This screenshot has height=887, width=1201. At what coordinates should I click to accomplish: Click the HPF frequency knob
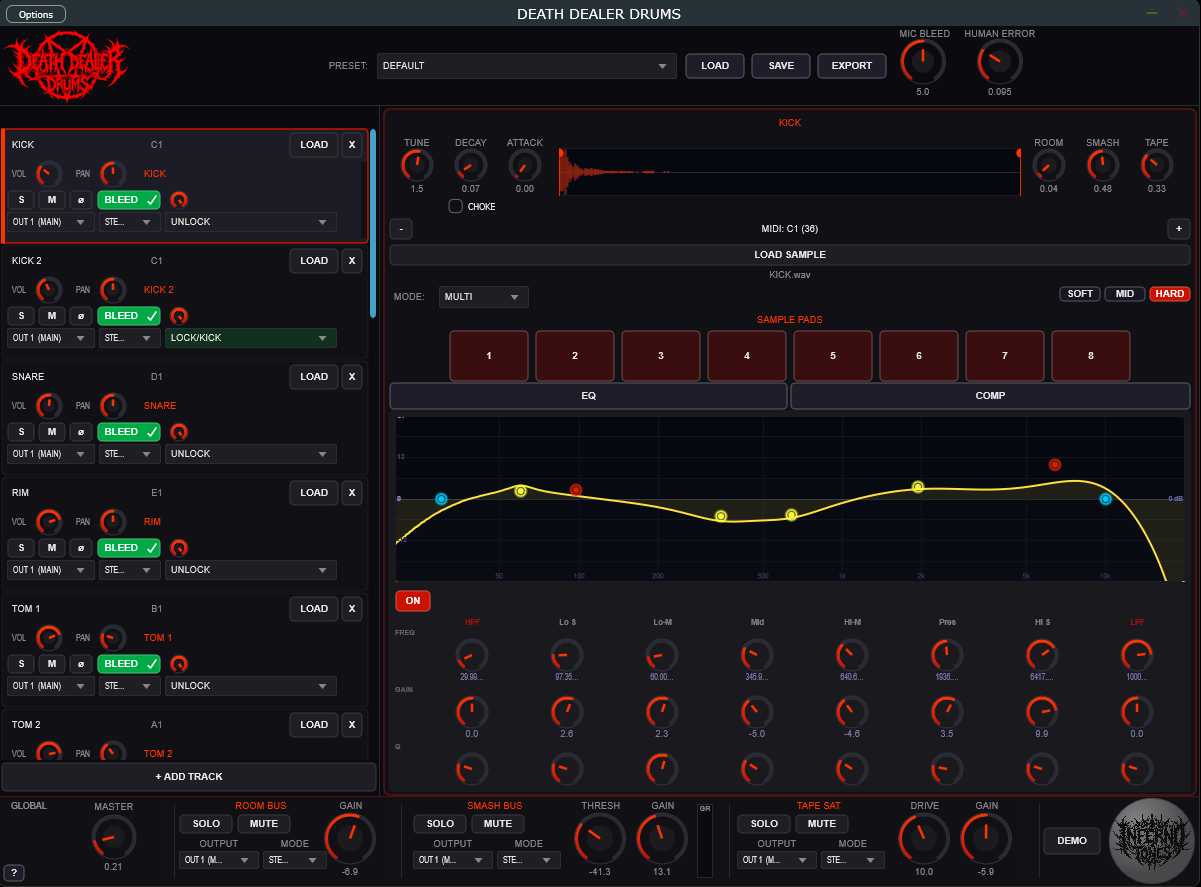471,655
